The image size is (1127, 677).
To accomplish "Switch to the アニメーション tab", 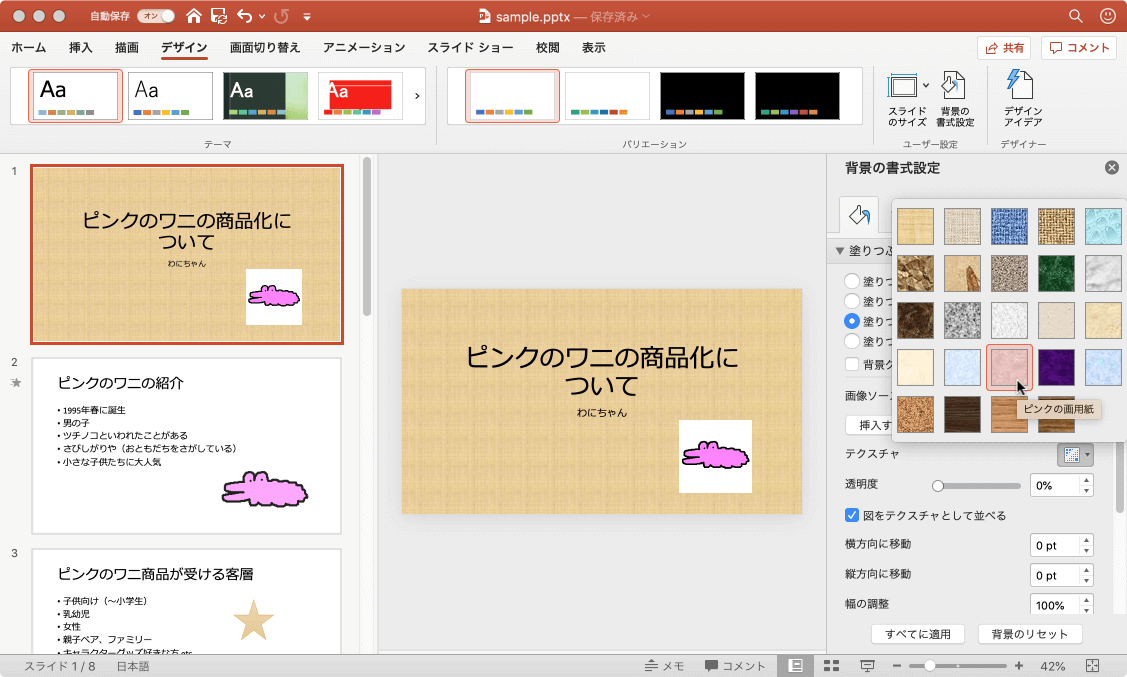I will click(364, 47).
